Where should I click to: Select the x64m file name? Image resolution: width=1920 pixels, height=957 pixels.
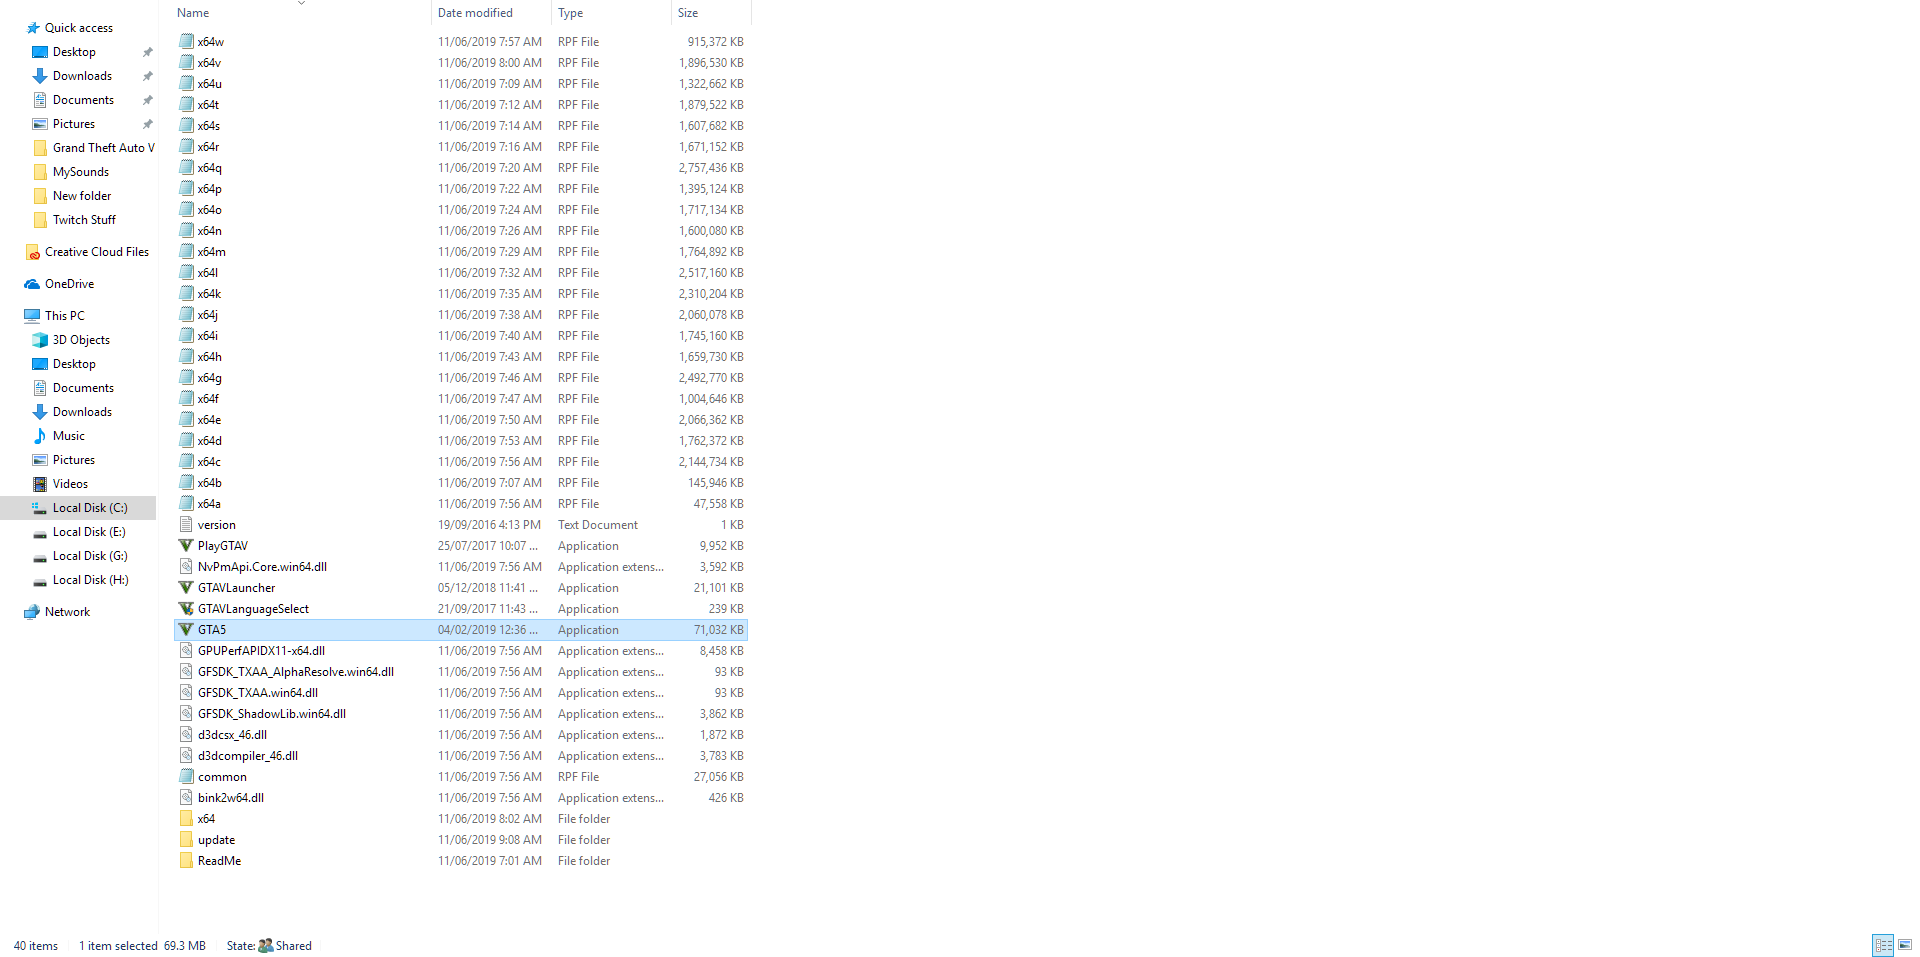[212, 252]
